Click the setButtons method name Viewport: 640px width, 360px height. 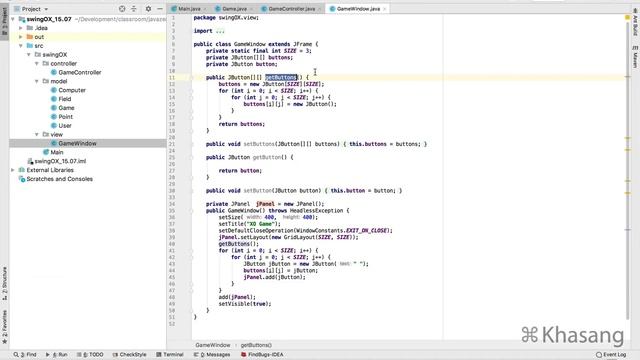[259, 144]
